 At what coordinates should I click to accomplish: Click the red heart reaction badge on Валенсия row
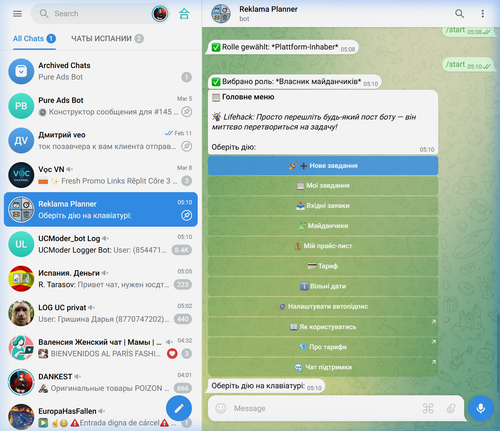[172, 354]
